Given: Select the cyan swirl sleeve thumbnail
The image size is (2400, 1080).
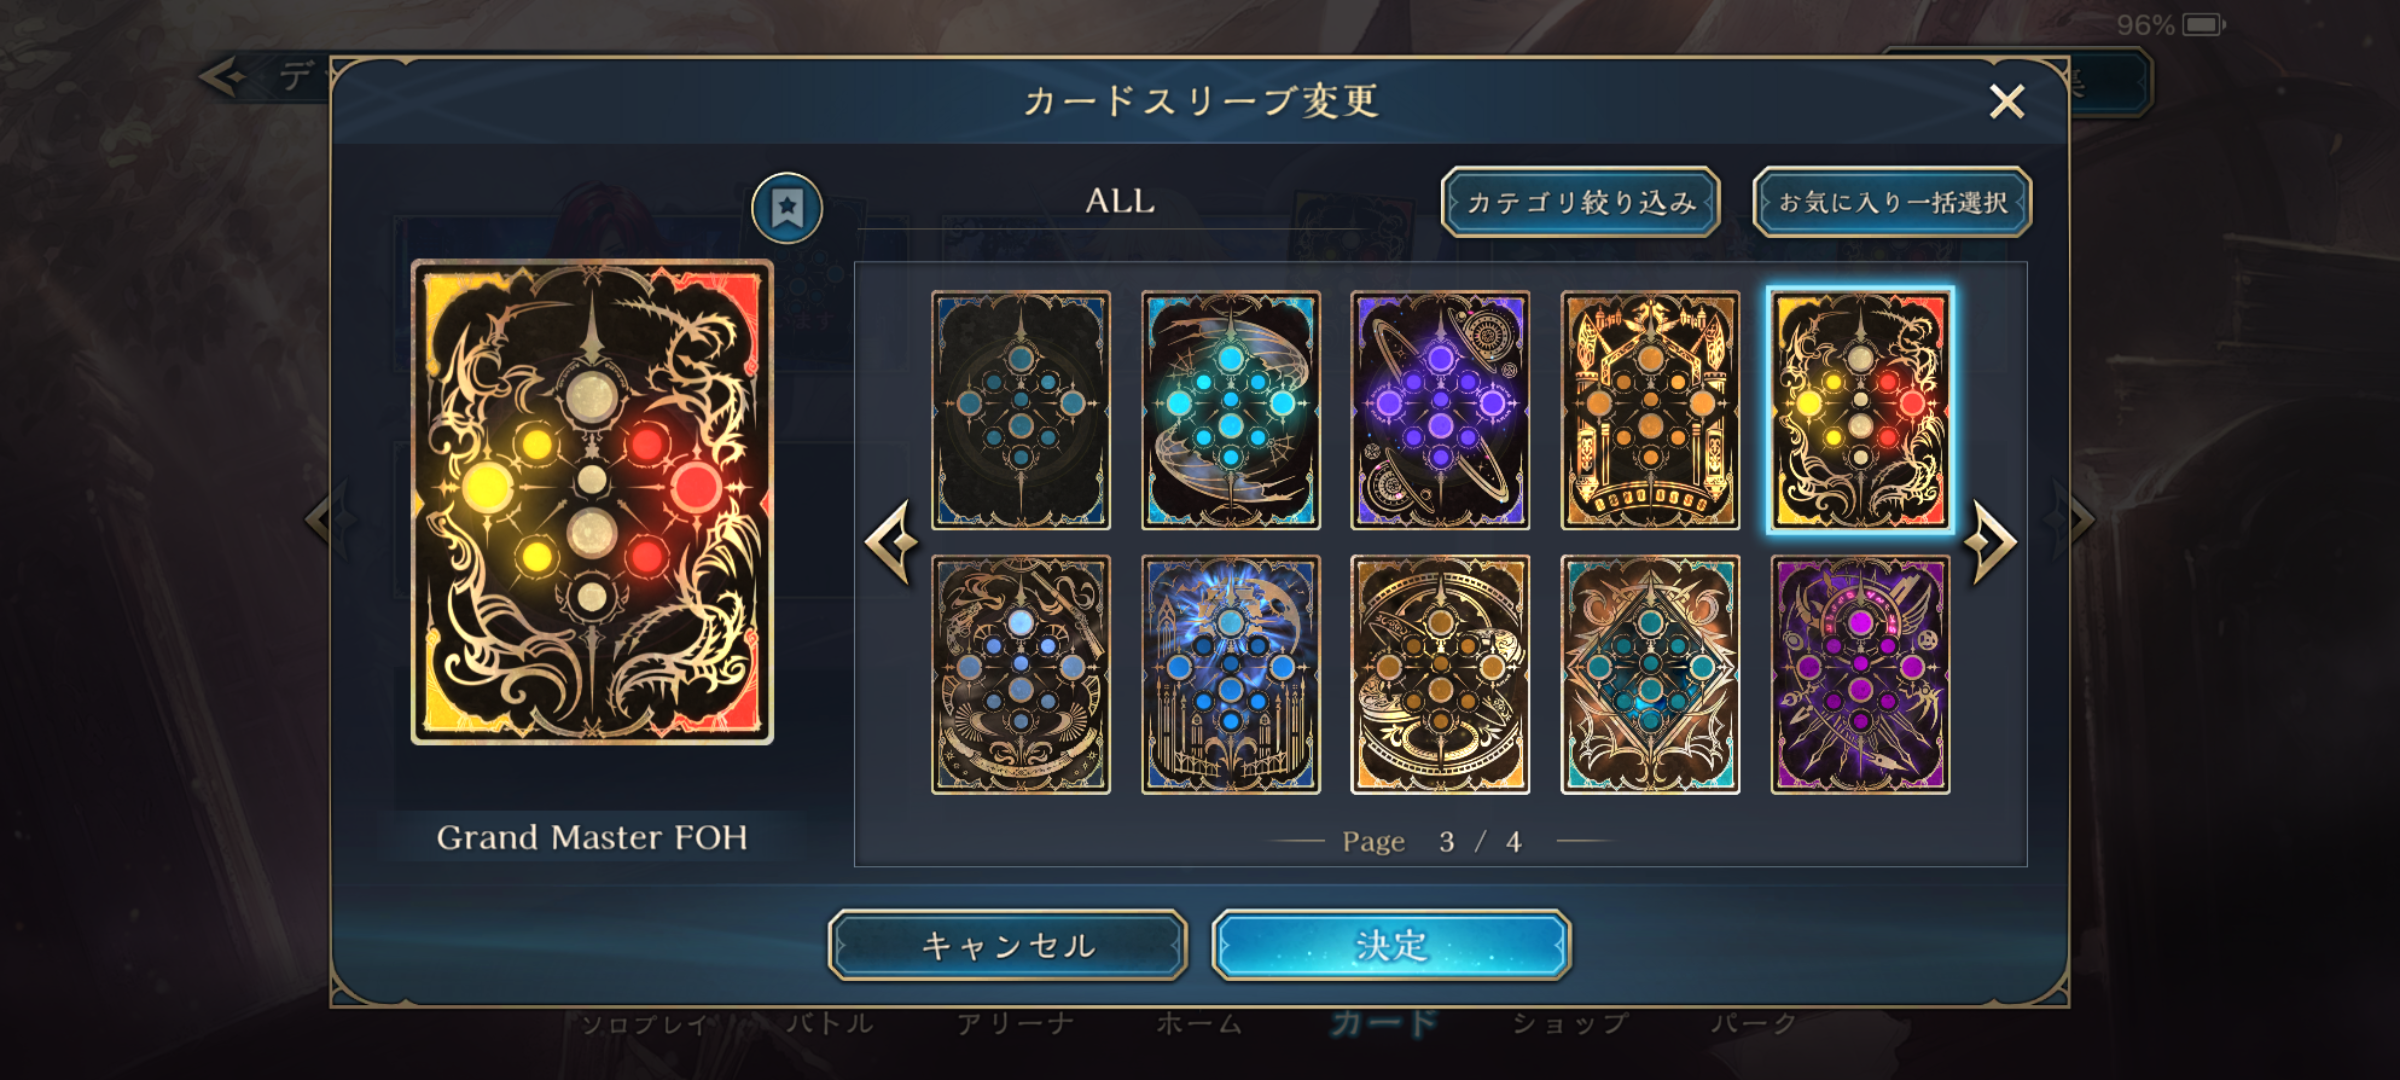Looking at the screenshot, I should click(x=1231, y=410).
